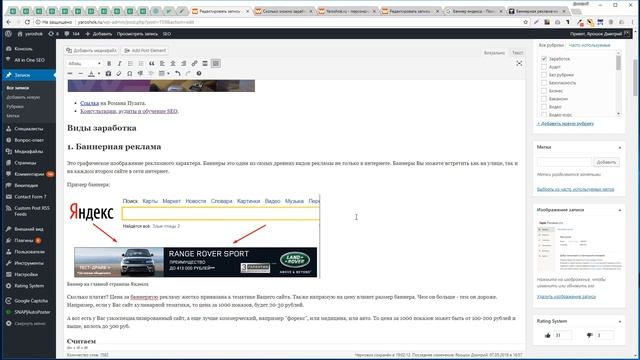
Task: Open text color dropdown arrow
Action: 98,73
